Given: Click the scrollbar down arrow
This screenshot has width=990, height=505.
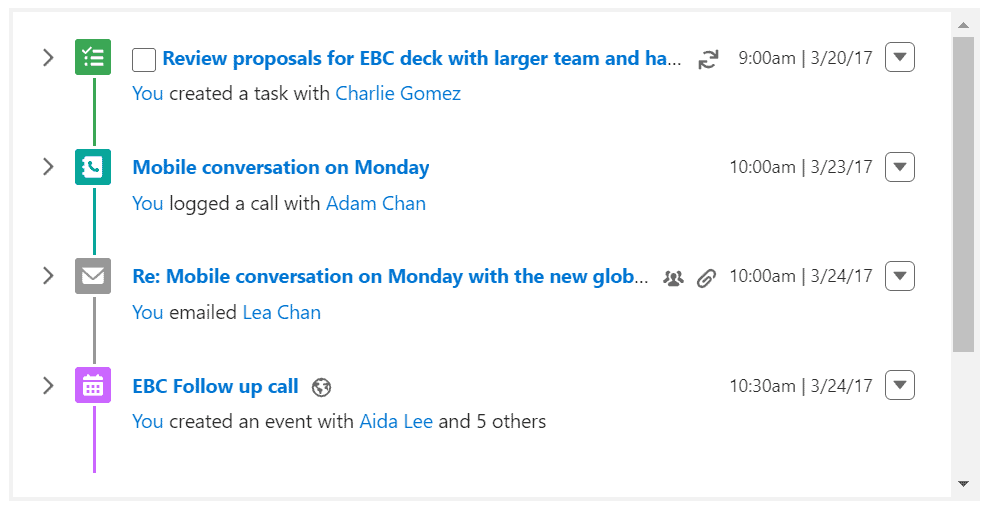Looking at the screenshot, I should tap(963, 484).
